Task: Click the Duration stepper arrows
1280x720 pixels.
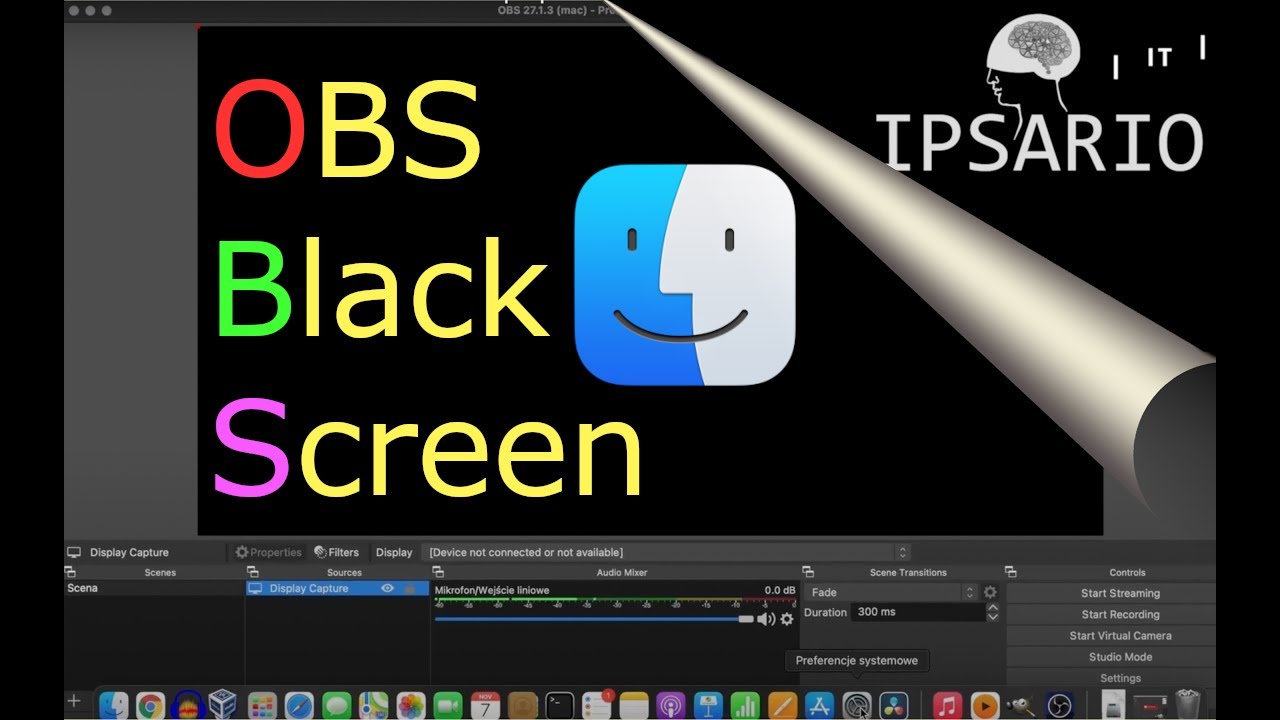Action: coord(992,612)
